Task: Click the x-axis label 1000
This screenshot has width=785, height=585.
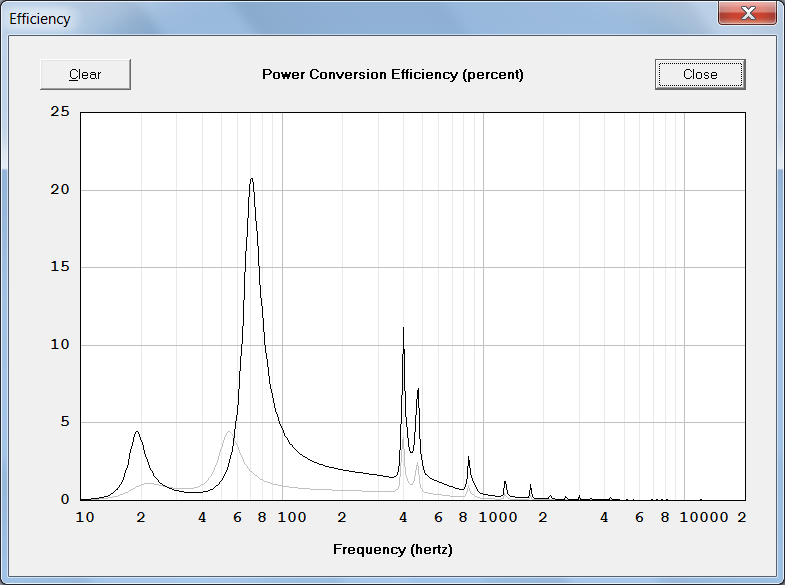Action: pyautogui.click(x=498, y=517)
